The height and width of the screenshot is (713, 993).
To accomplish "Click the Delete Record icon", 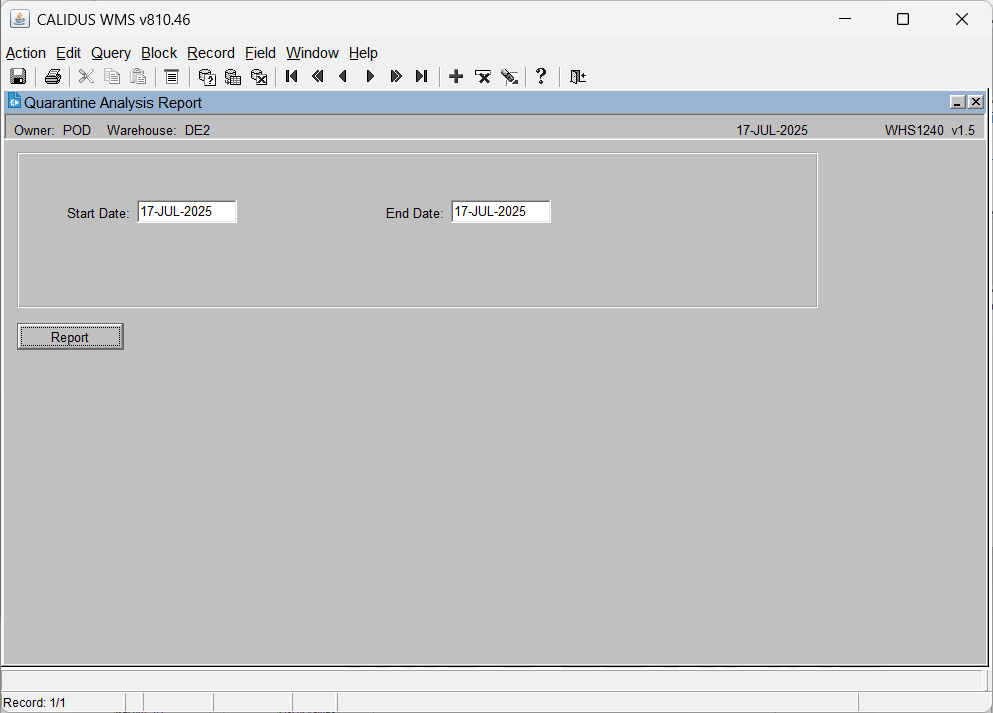I will (x=483, y=77).
